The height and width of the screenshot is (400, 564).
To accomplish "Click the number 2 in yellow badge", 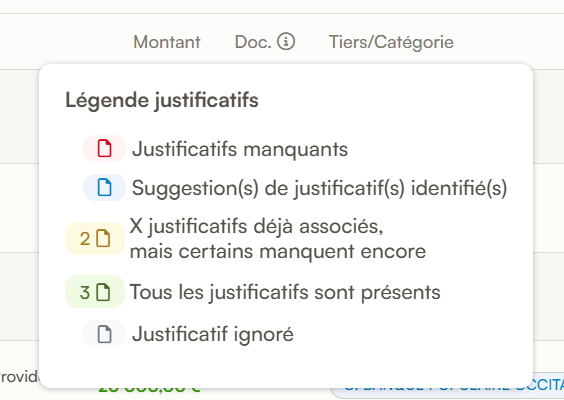I will [85, 239].
